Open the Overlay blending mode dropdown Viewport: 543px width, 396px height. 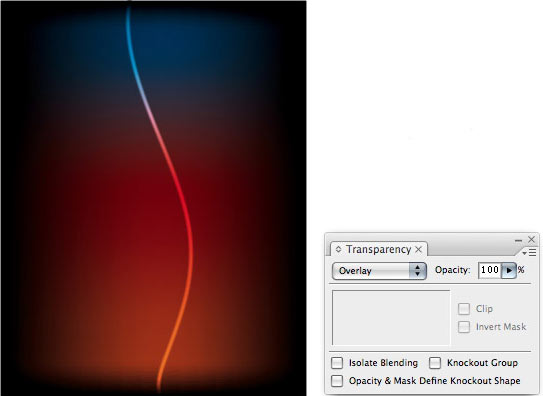pos(379,271)
